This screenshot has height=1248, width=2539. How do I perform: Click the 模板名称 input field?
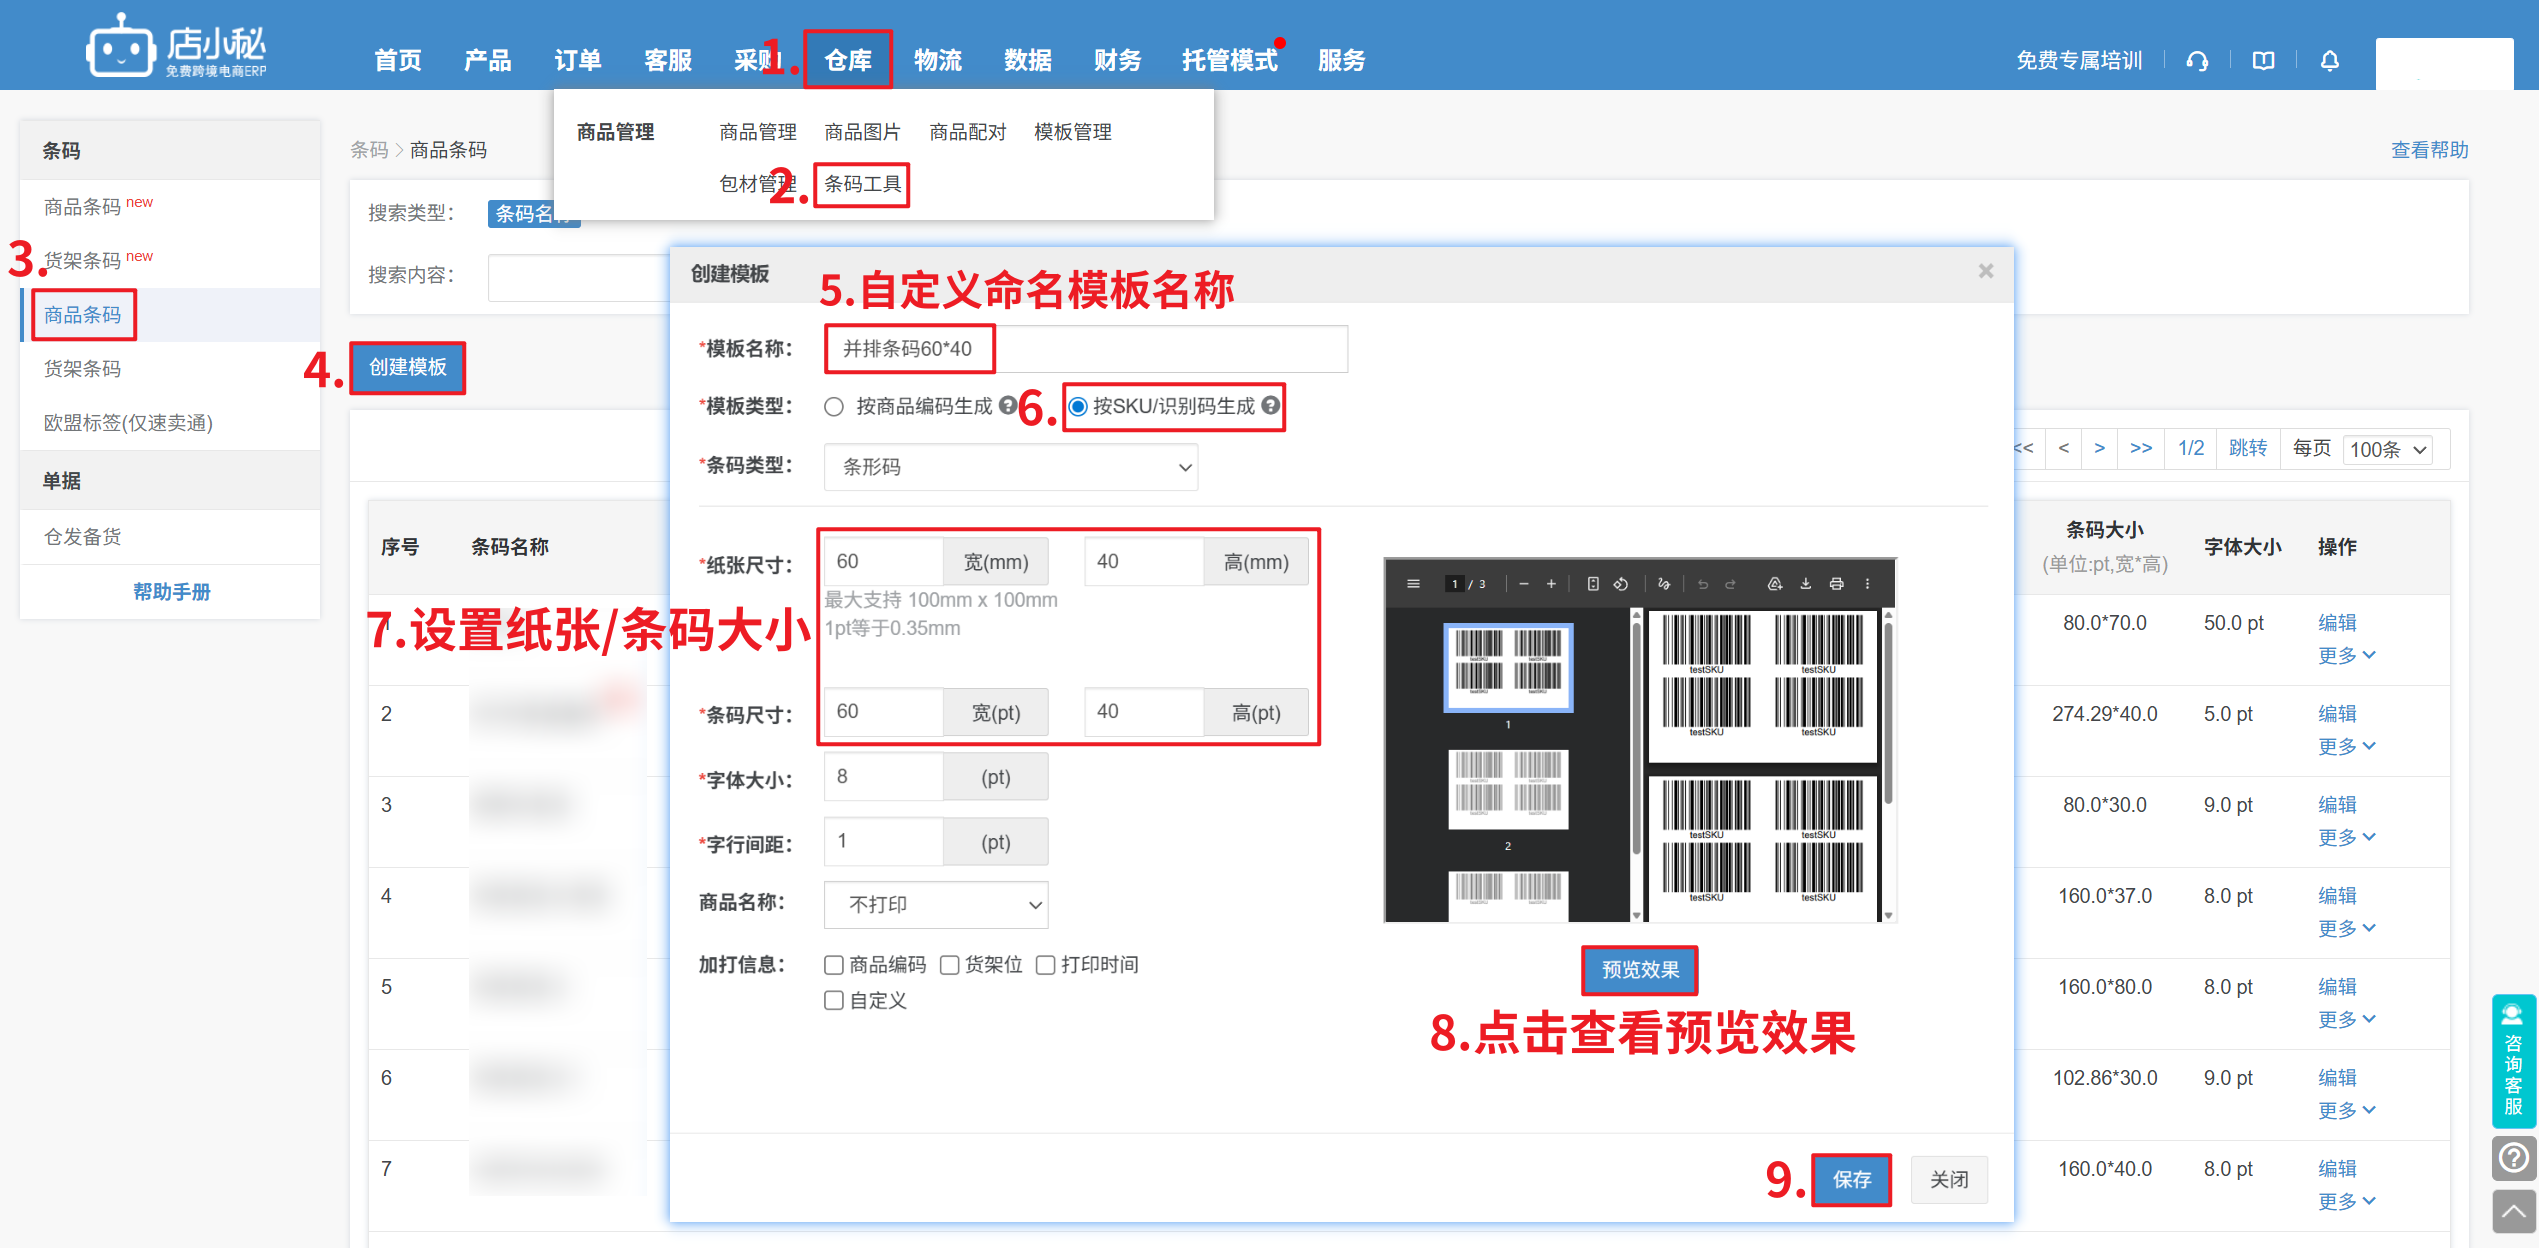point(1085,349)
